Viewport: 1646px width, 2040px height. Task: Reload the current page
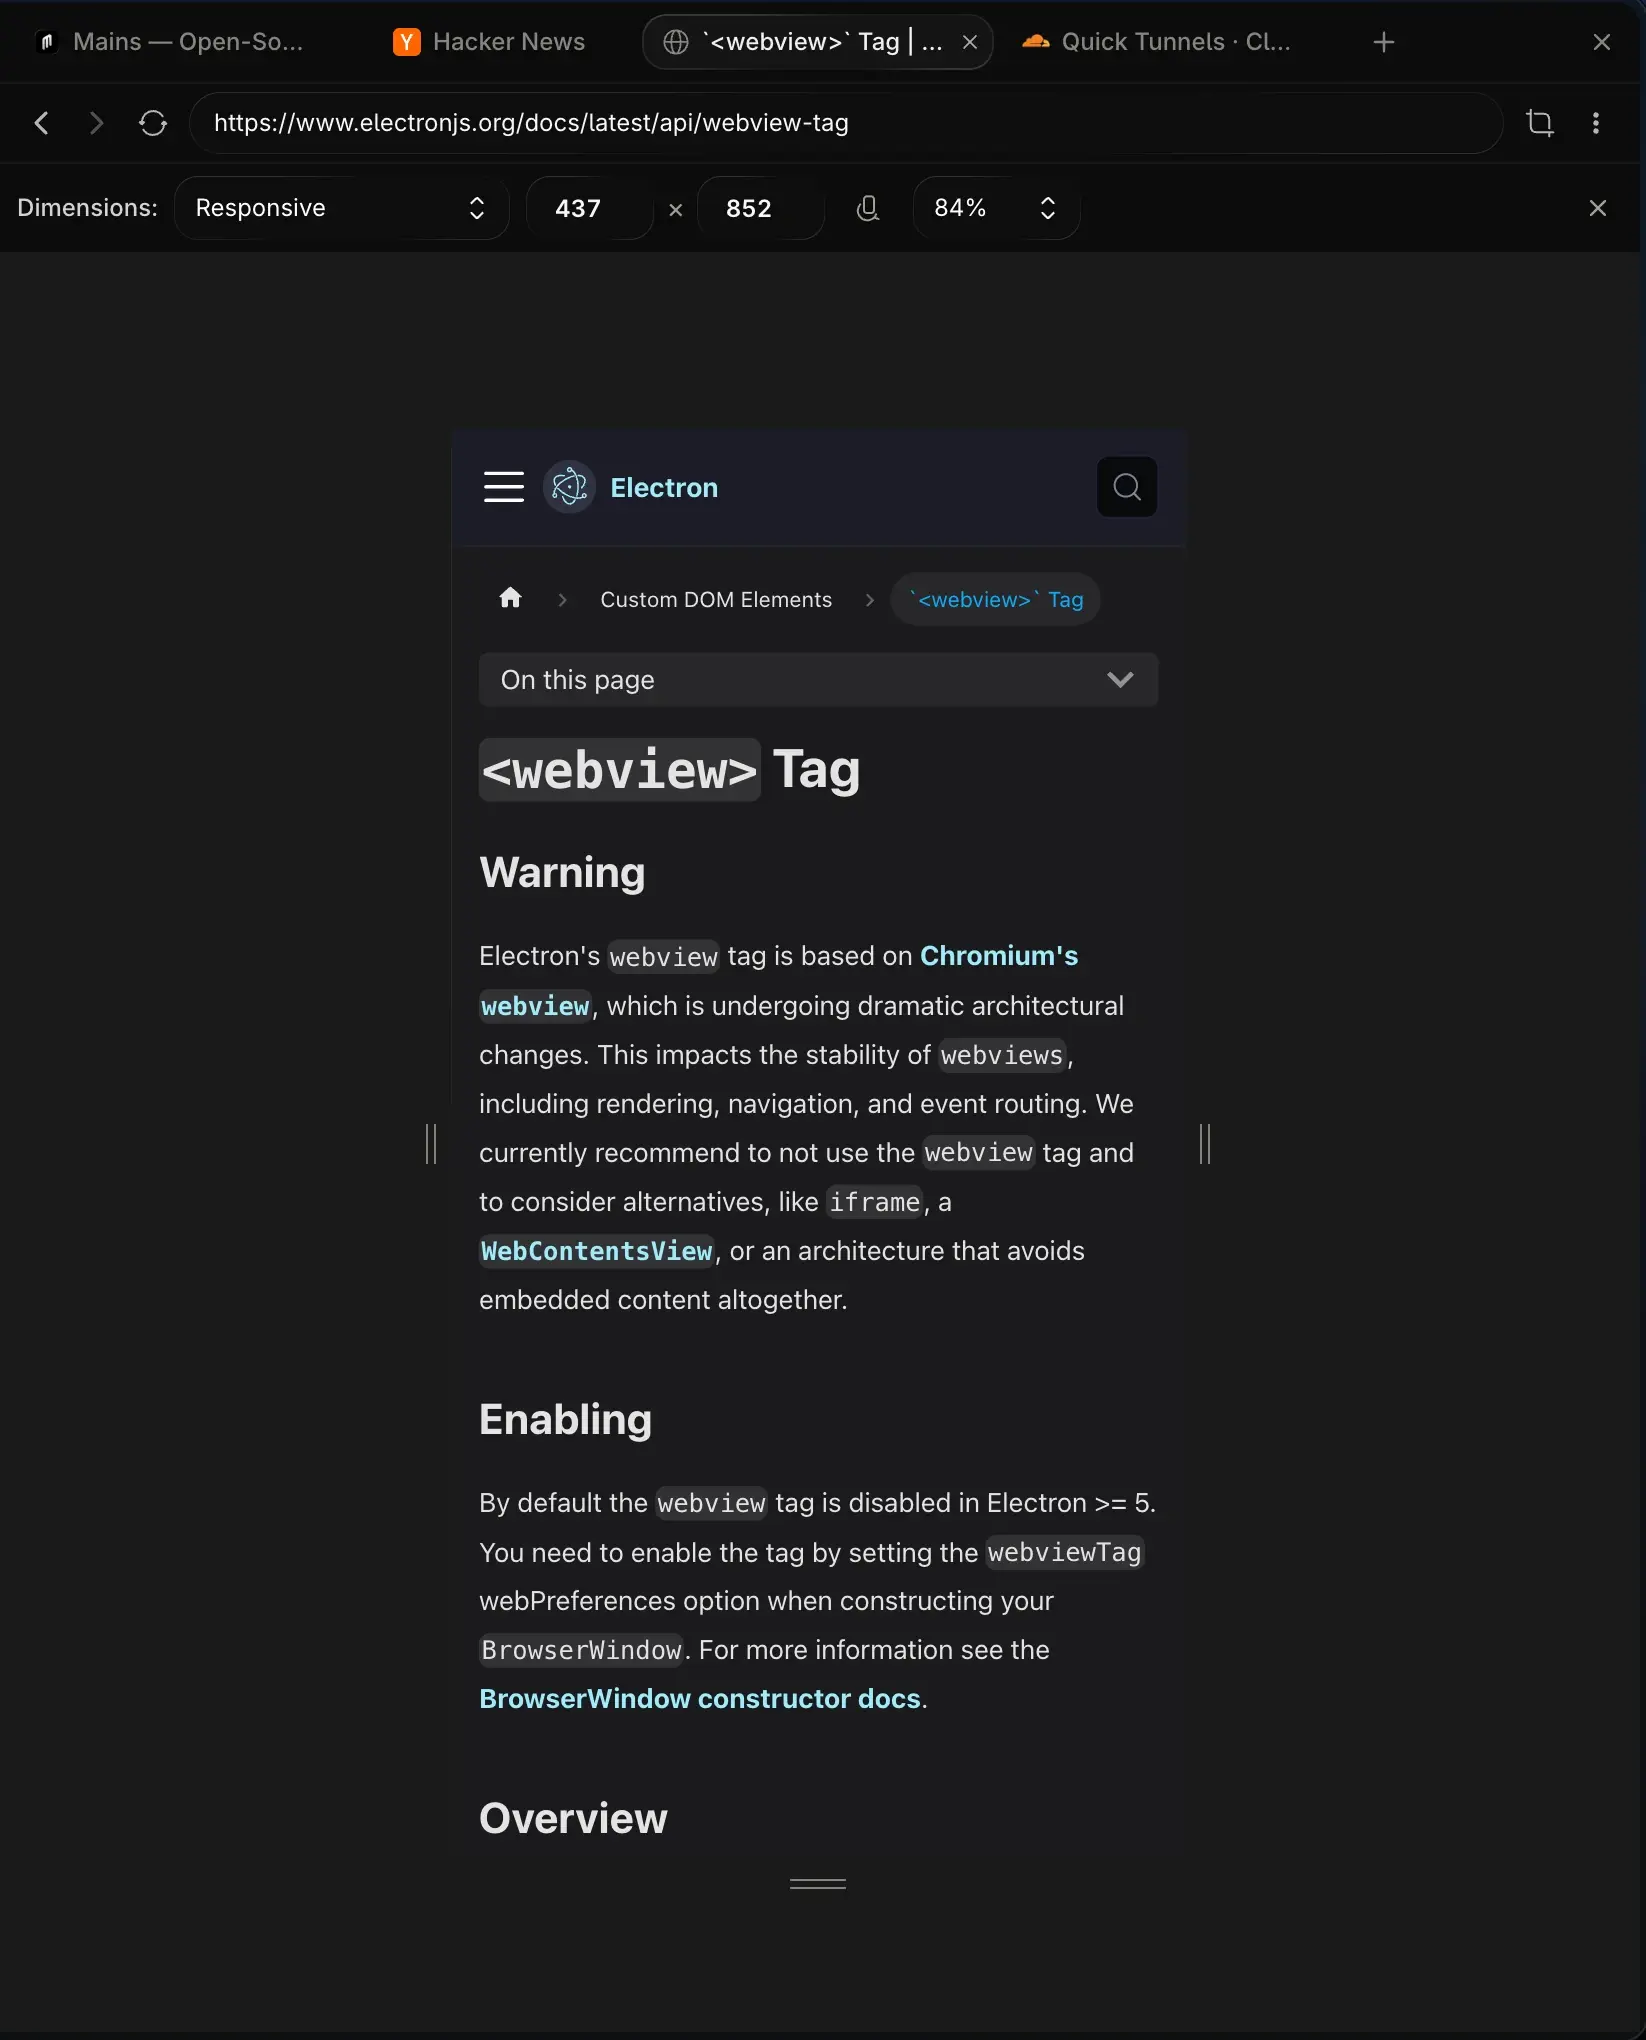(x=153, y=123)
